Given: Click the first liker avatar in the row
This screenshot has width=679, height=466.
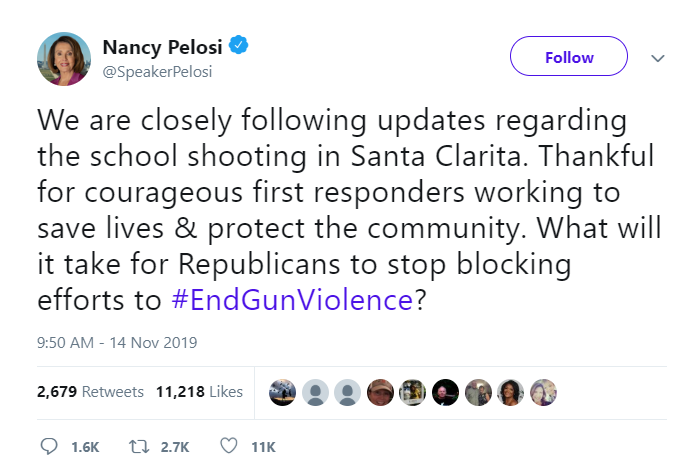Looking at the screenshot, I should point(282,392).
